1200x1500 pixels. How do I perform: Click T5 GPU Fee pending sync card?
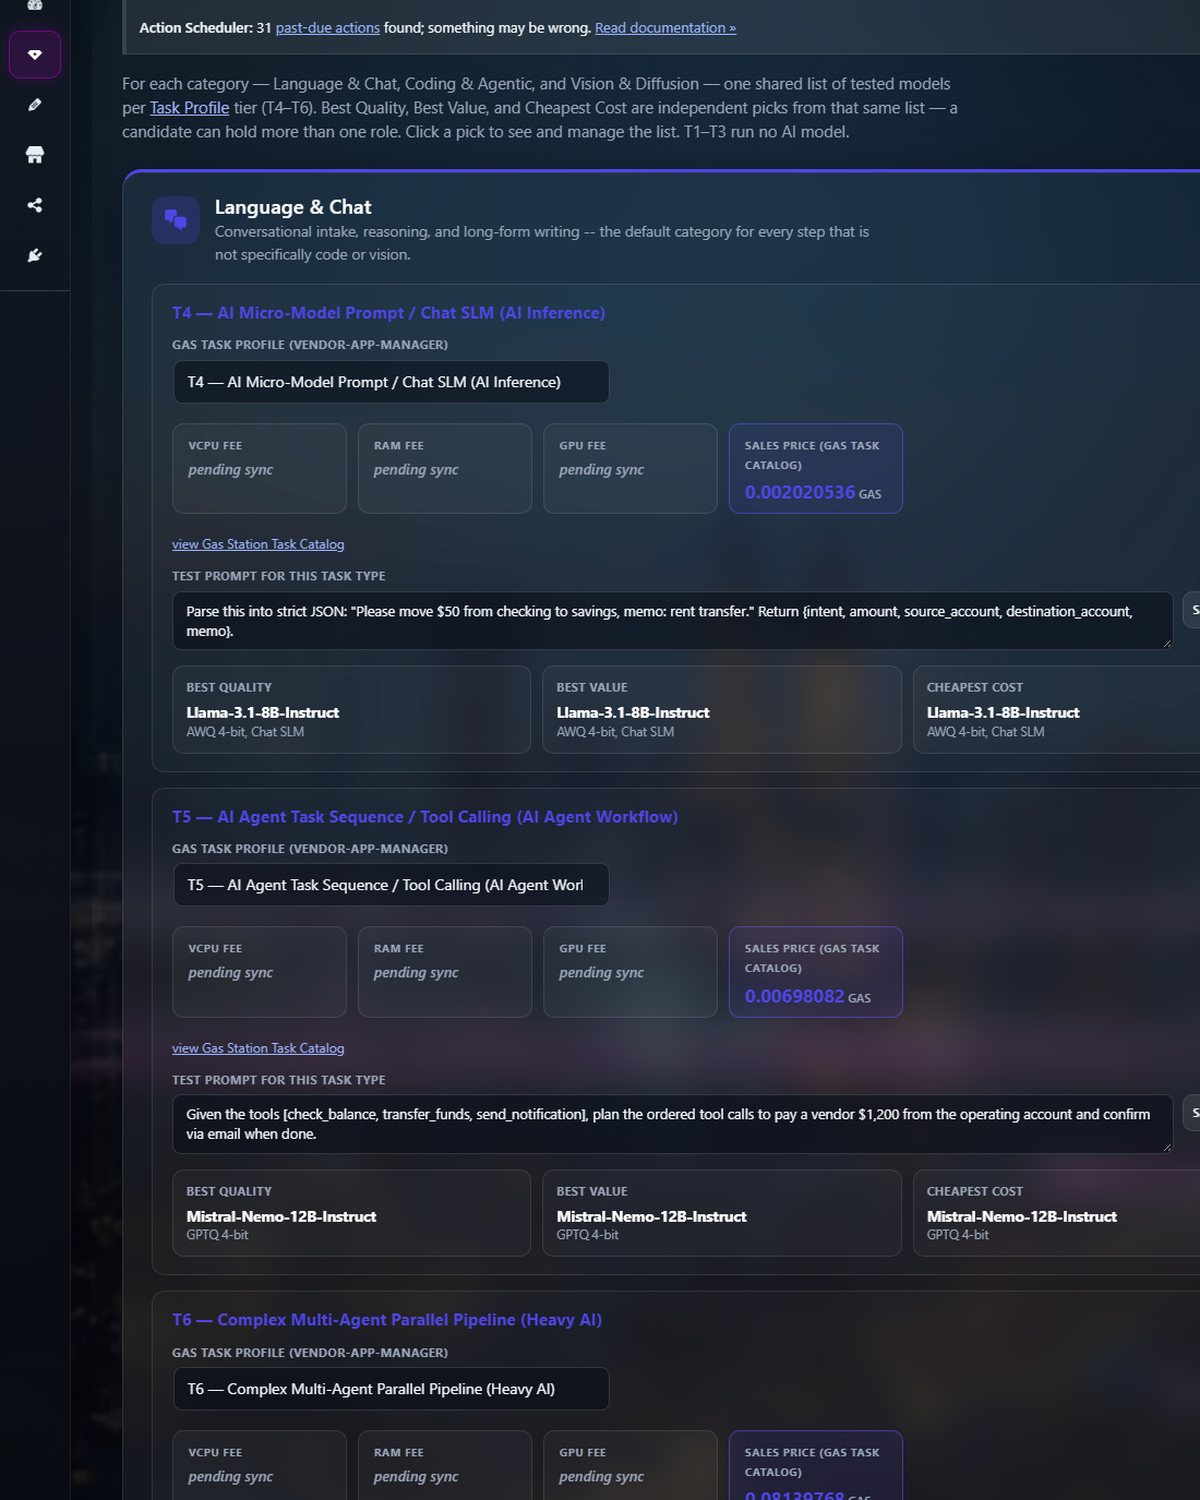630,972
